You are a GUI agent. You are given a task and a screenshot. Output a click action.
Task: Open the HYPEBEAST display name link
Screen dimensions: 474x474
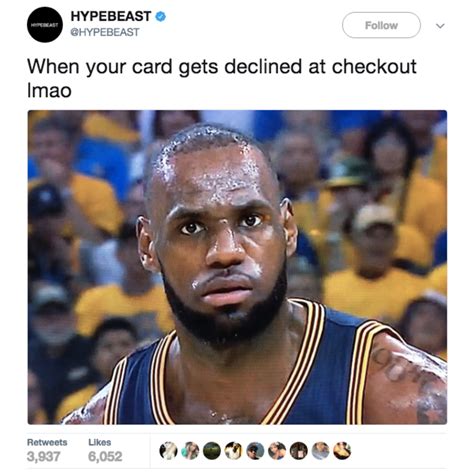tap(111, 16)
